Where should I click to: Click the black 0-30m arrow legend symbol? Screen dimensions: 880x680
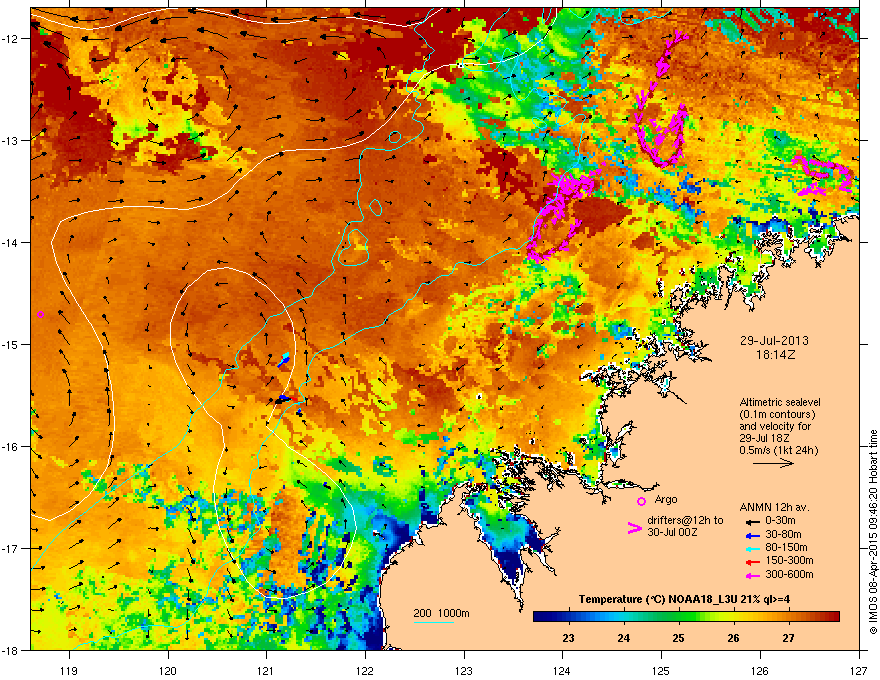click(752, 521)
